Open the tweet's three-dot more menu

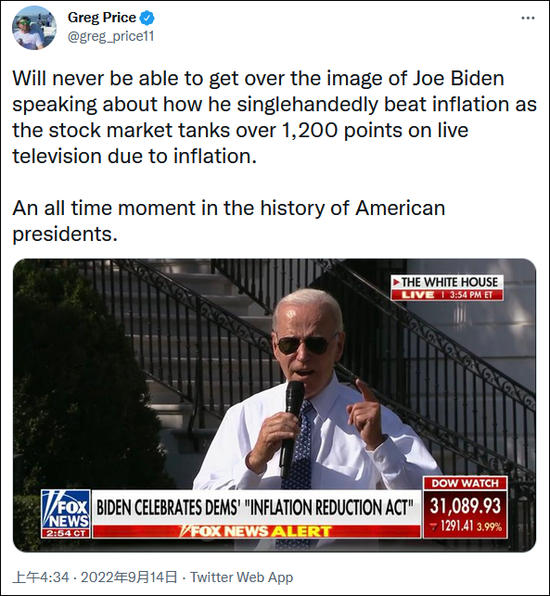(528, 18)
